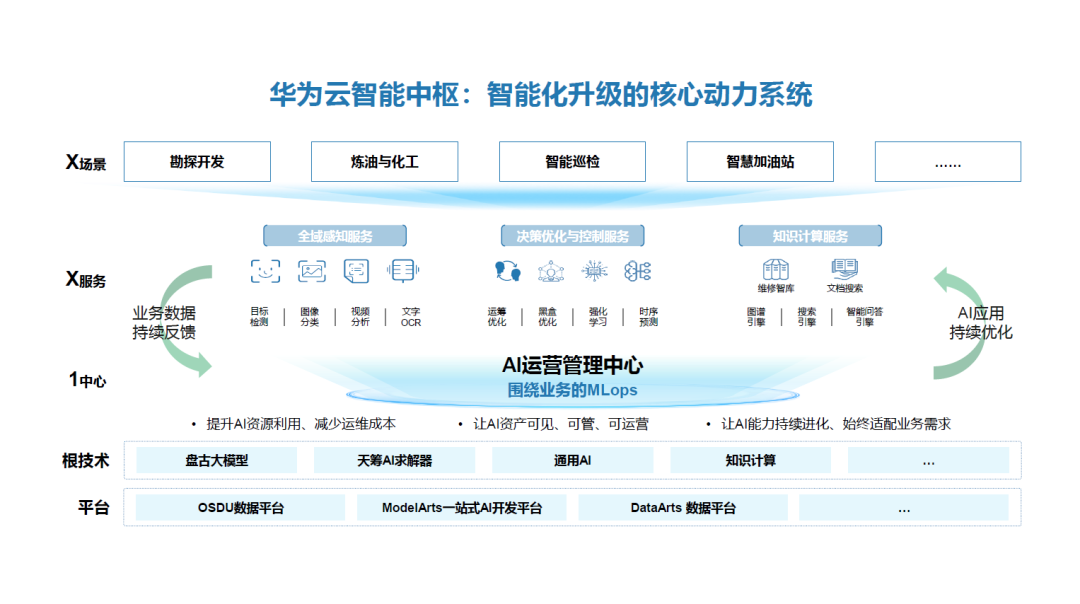
Task: Click the 维修智库 caption text
Action: tap(776, 288)
